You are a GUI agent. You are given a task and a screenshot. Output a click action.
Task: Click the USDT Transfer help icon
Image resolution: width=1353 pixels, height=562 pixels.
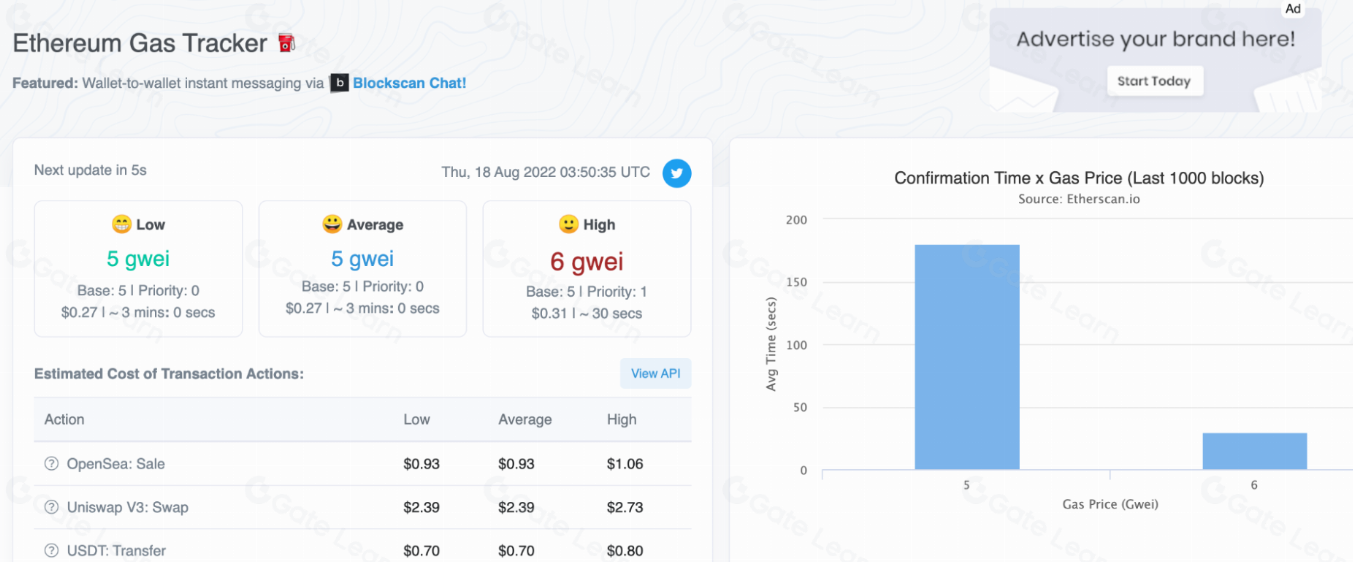click(x=51, y=550)
